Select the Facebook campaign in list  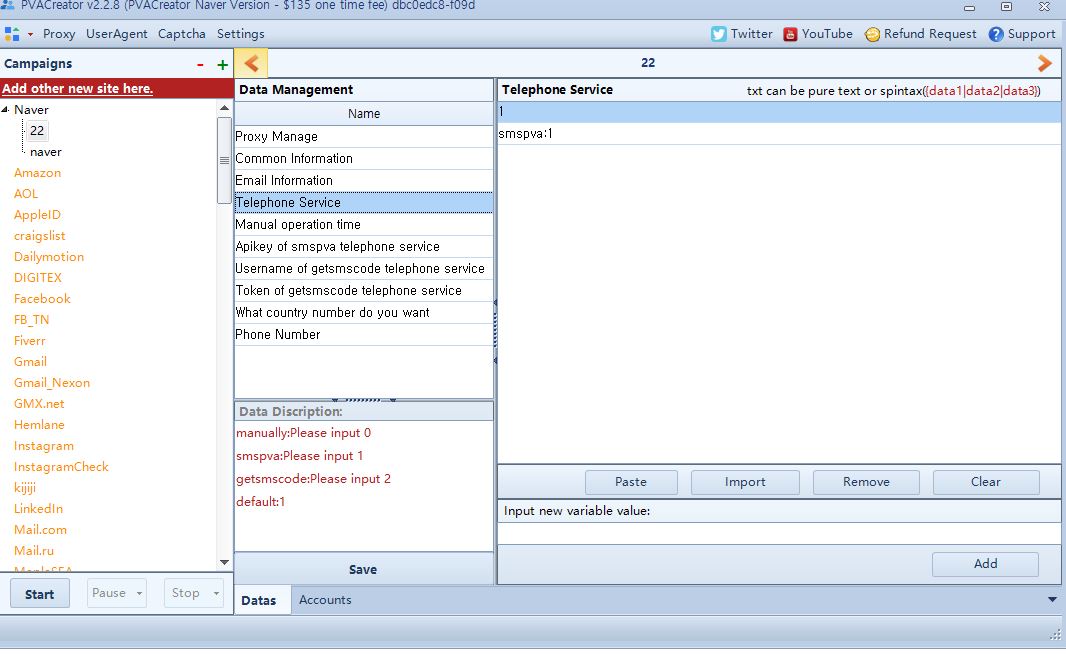42,298
